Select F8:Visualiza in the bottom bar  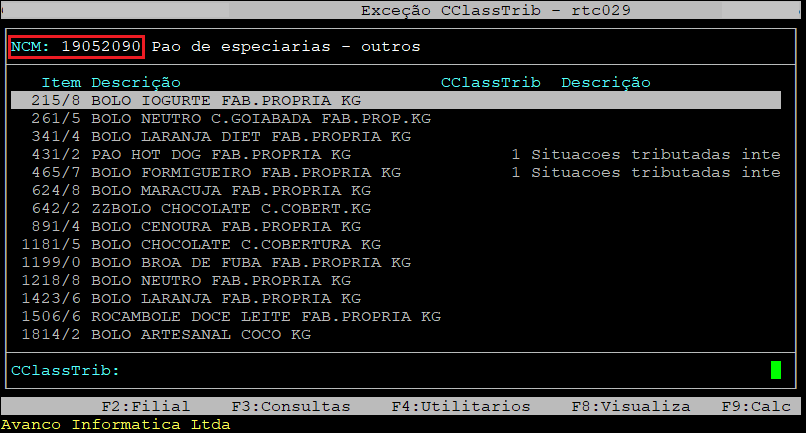click(x=630, y=406)
